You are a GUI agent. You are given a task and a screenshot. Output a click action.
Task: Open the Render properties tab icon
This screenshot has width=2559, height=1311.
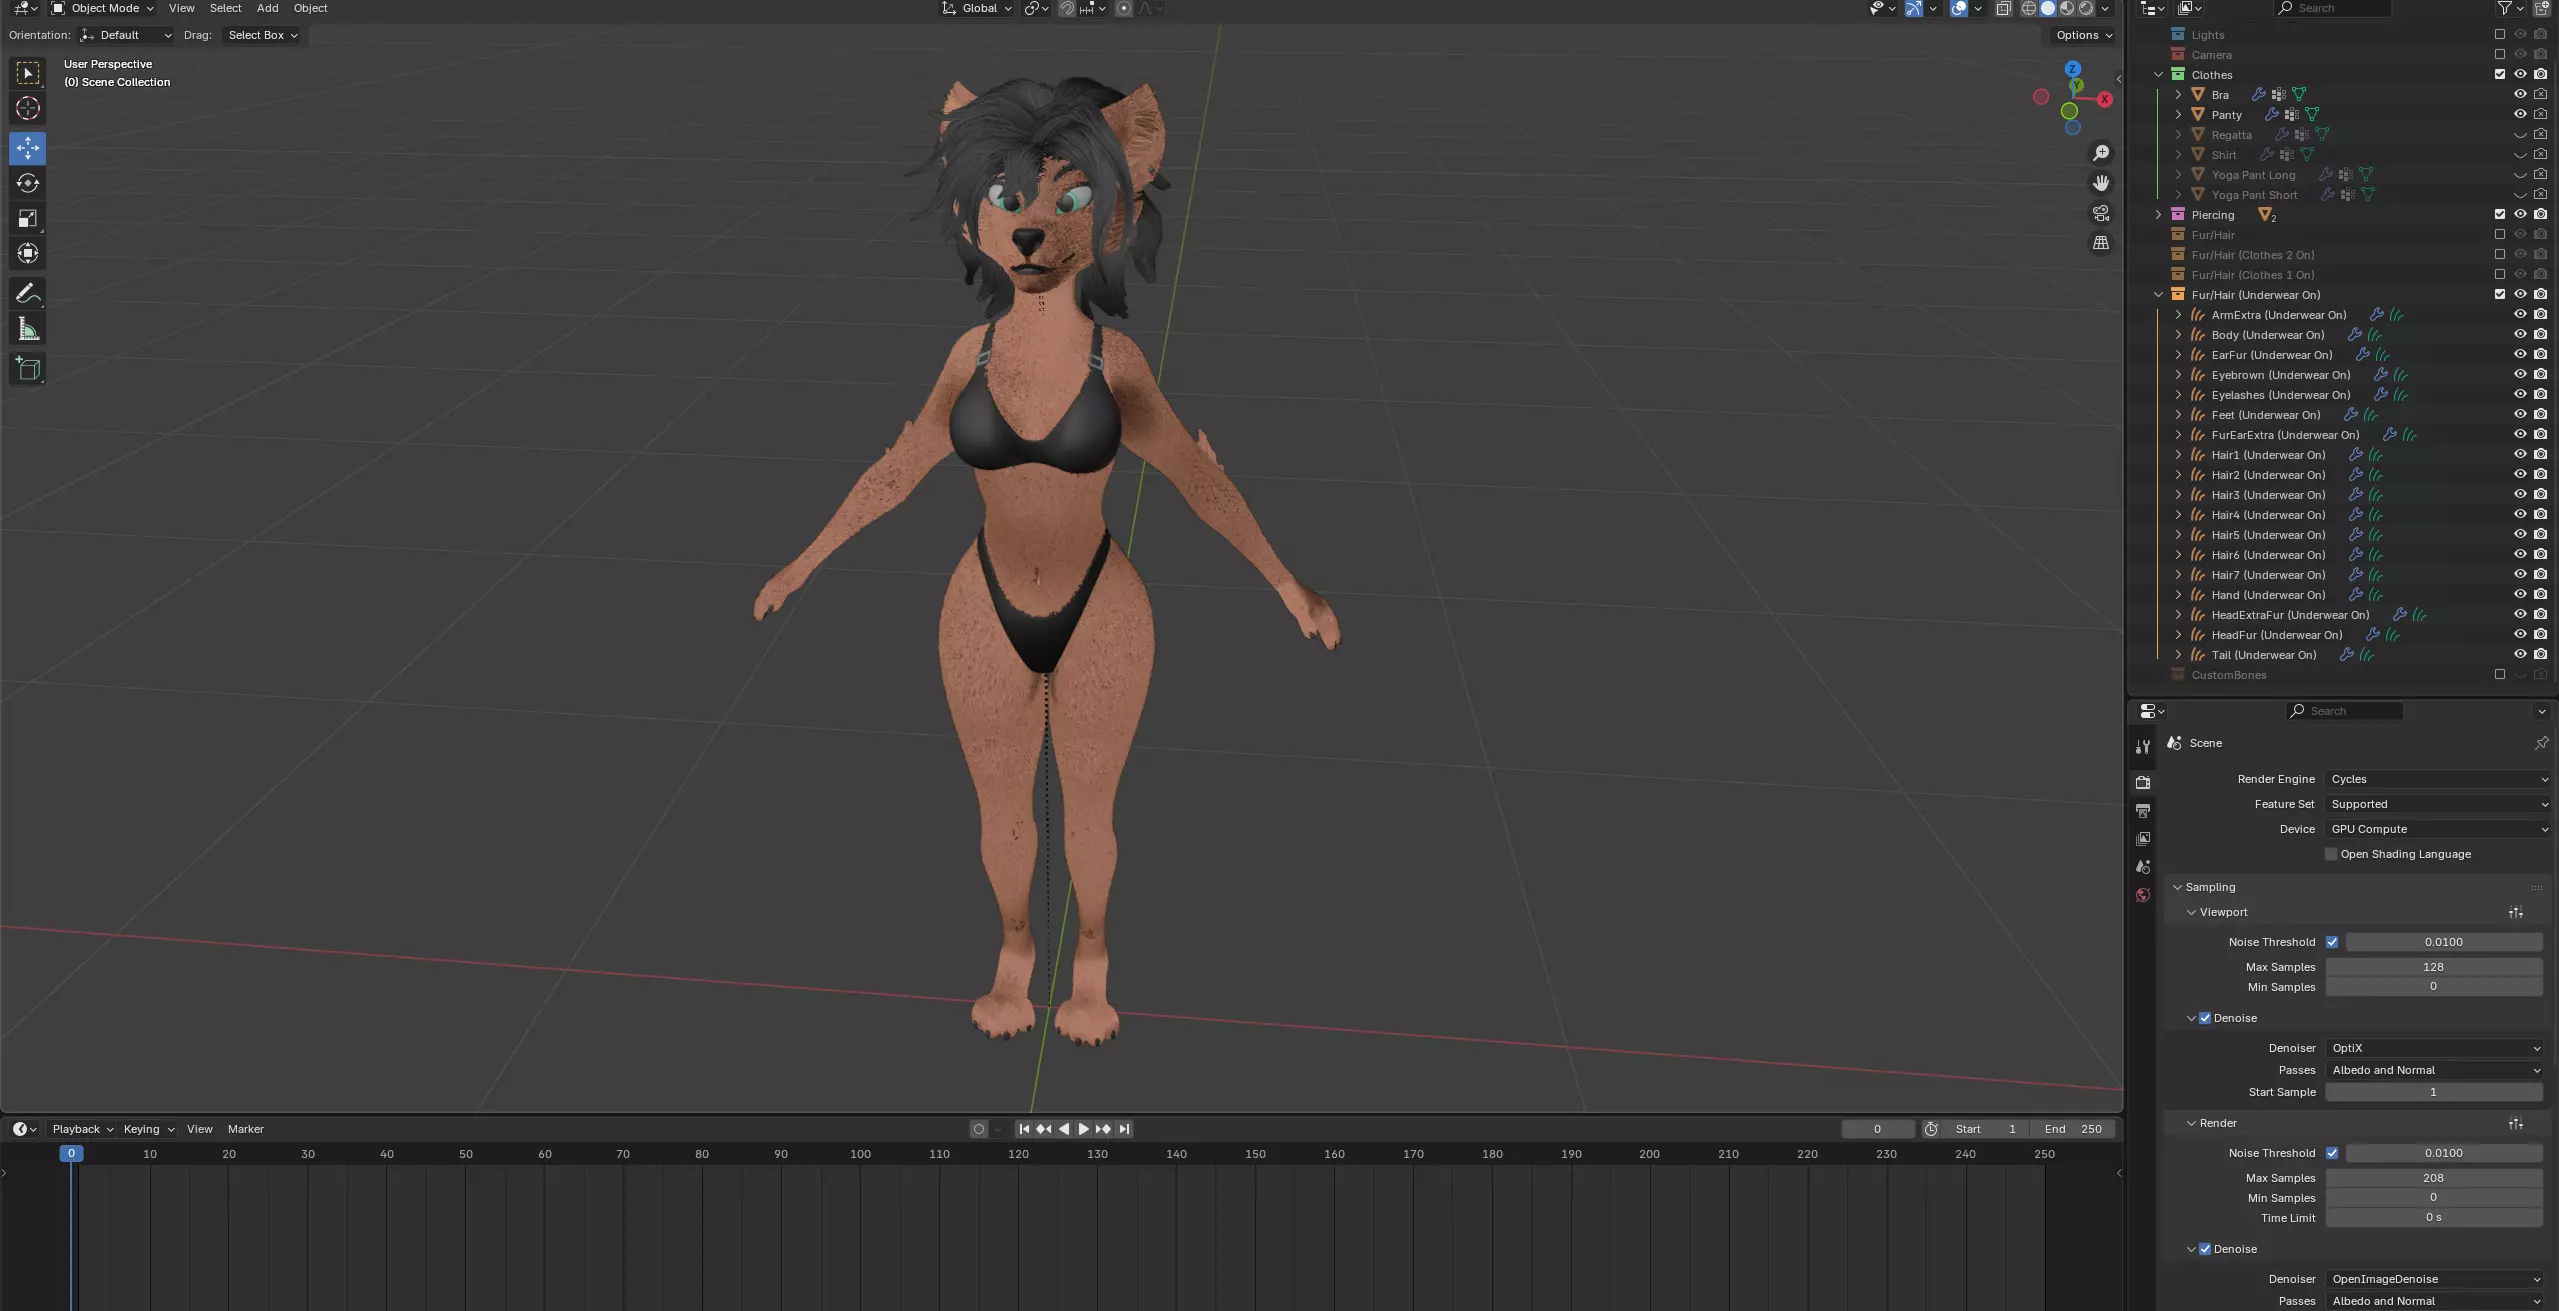point(2143,782)
